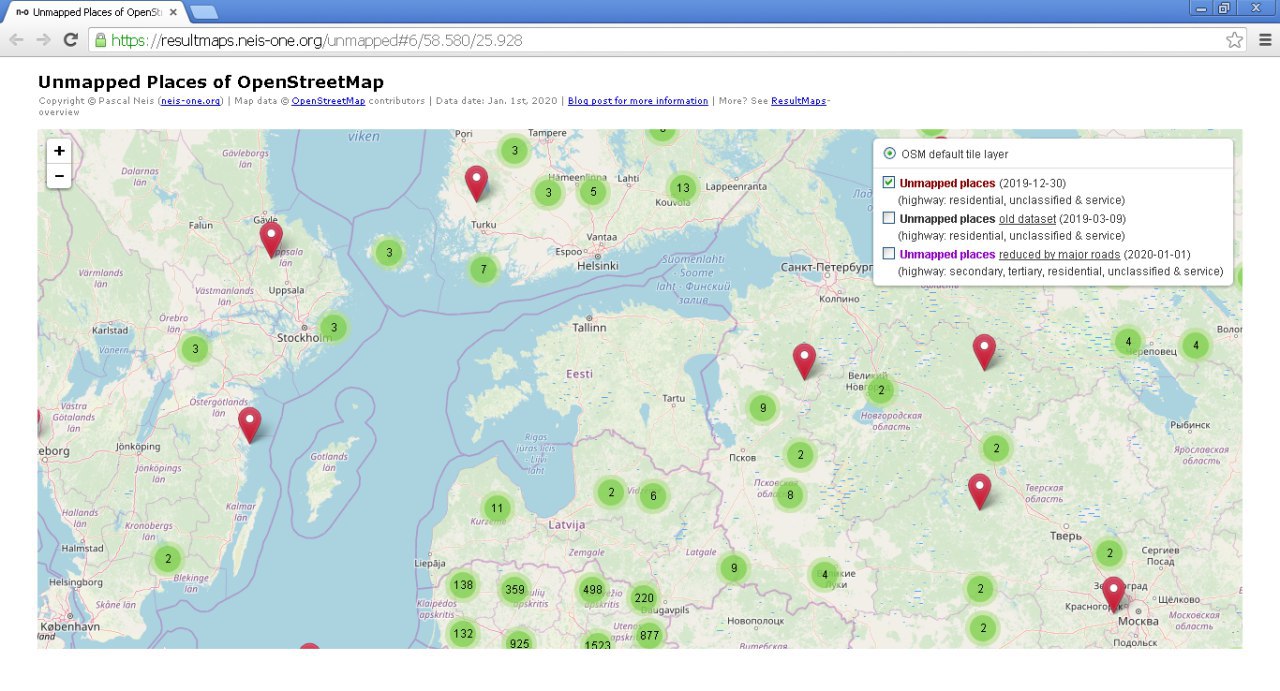Open cluster 877 near Utena

pos(649,635)
